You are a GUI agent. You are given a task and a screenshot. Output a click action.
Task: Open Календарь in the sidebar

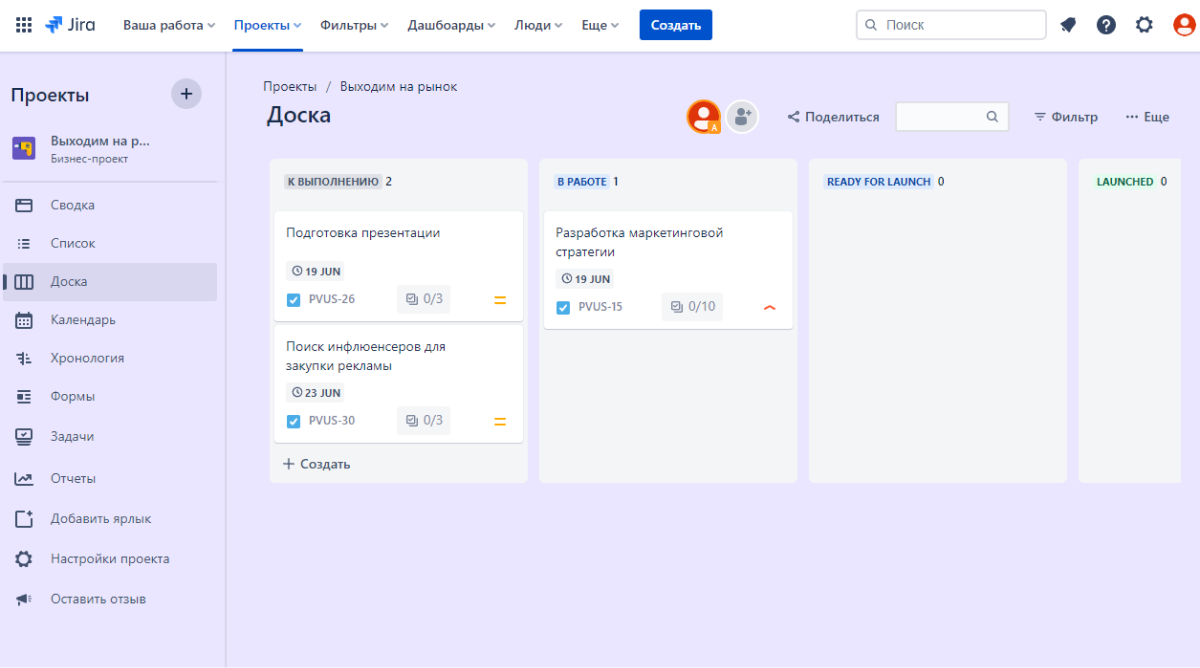pyautogui.click(x=83, y=320)
